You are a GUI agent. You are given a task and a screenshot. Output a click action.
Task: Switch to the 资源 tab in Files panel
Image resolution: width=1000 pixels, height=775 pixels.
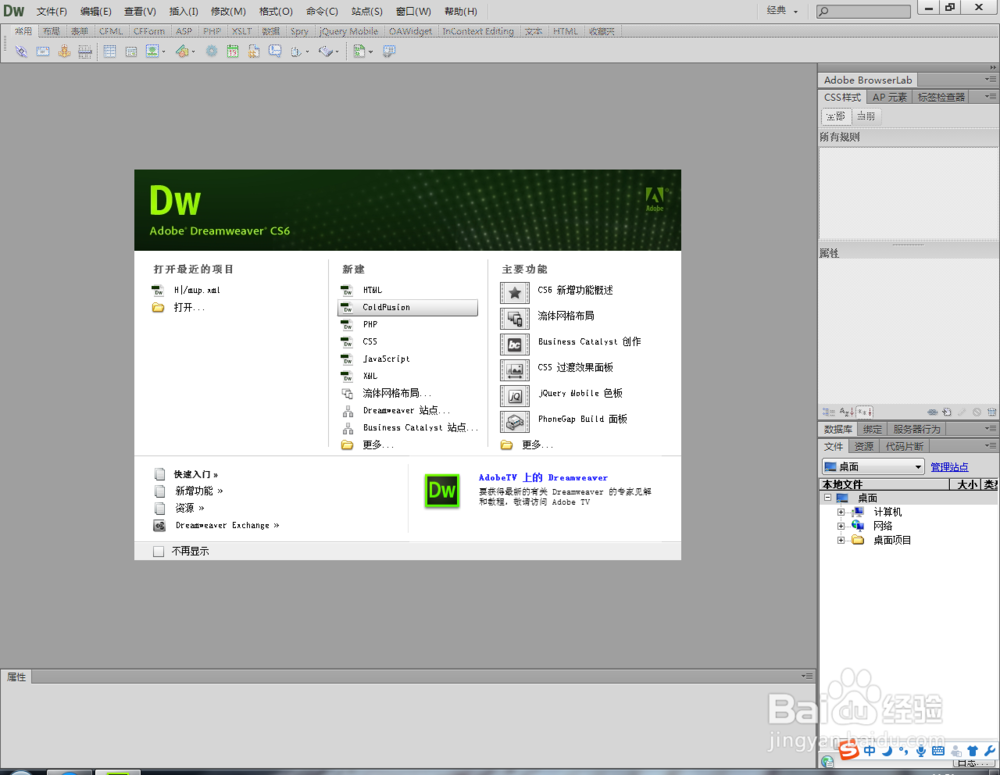tap(864, 447)
